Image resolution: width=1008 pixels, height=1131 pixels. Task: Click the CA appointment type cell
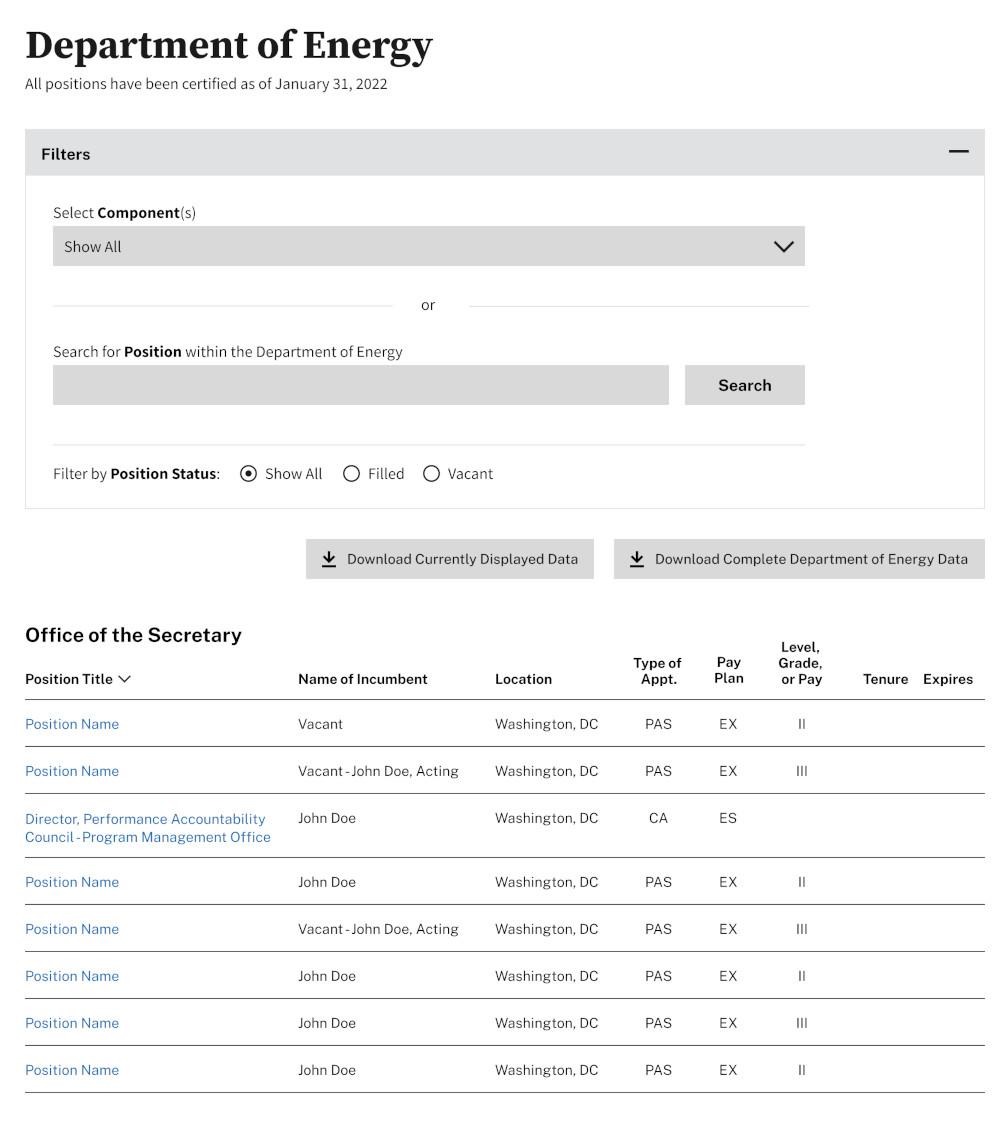(658, 818)
